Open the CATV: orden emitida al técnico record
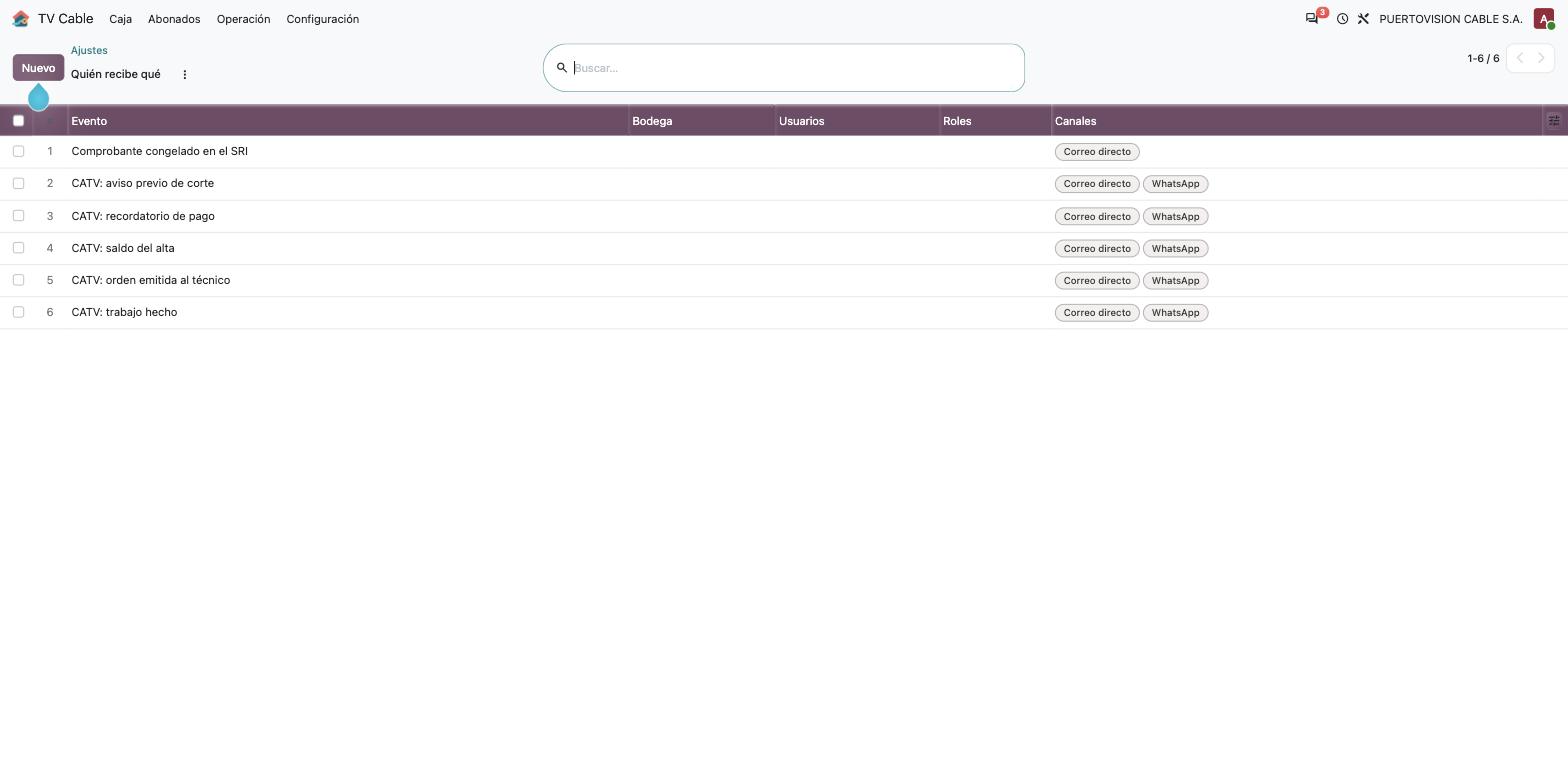Image resolution: width=1568 pixels, height=770 pixels. click(151, 280)
